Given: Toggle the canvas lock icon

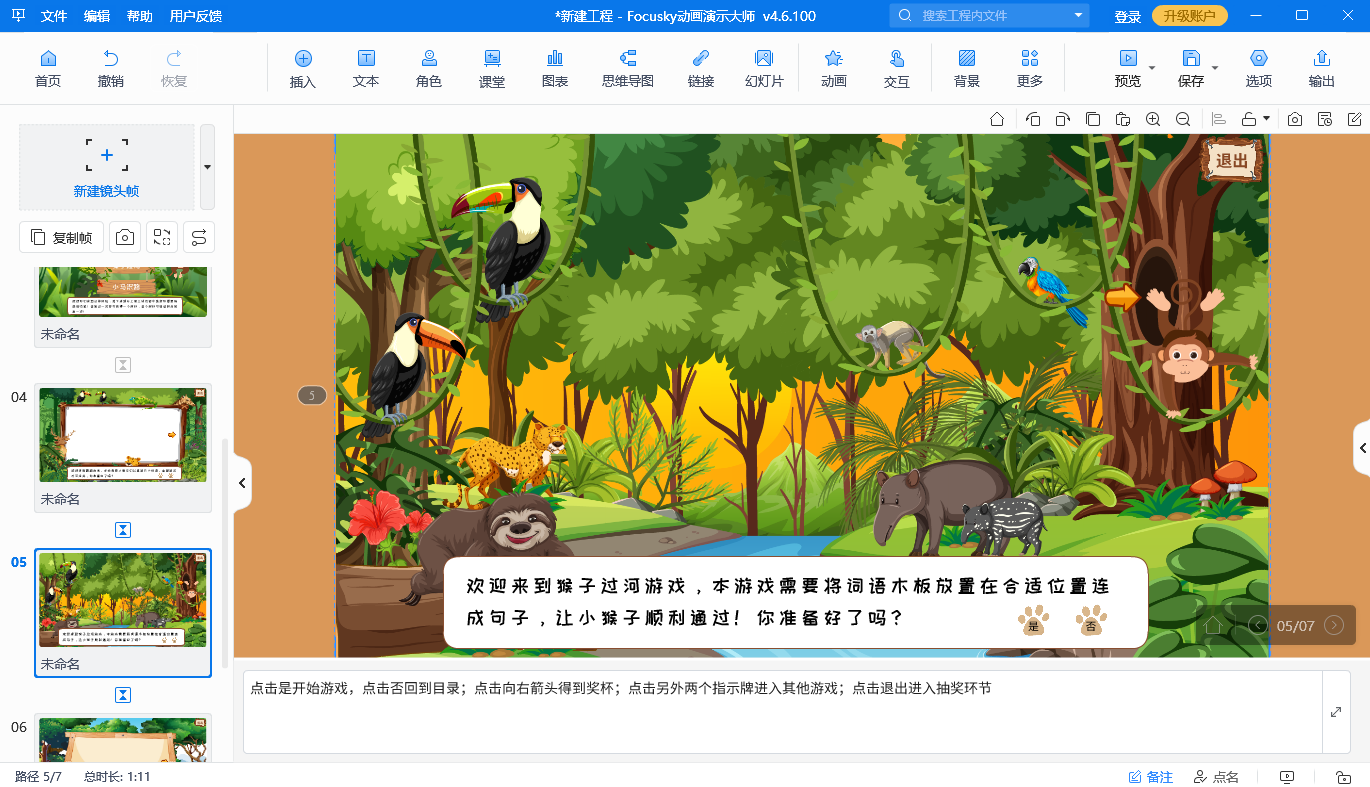Looking at the screenshot, I should click(1249, 119).
